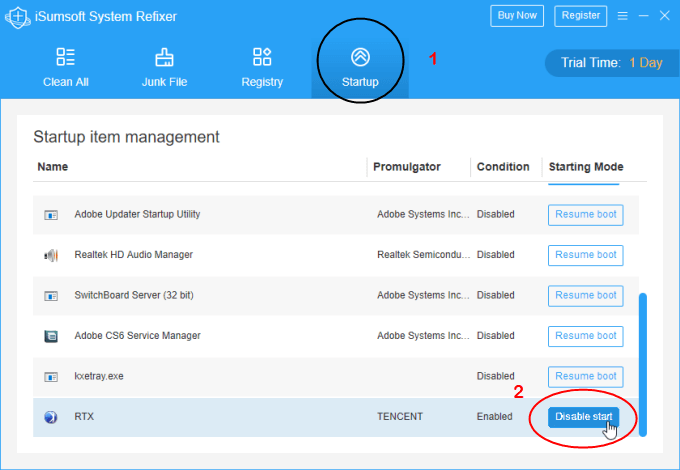Switch to the Startup tab
The image size is (680, 470).
[360, 68]
